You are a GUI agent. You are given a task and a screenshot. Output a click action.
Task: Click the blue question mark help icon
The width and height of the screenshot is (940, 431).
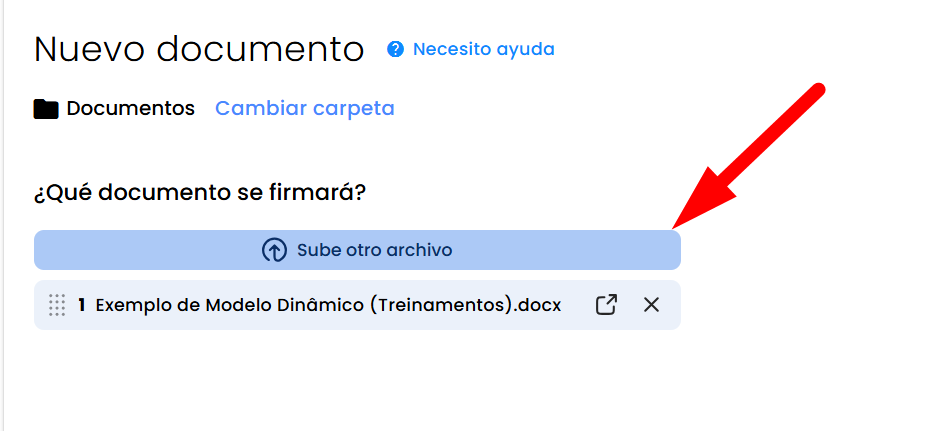(x=395, y=49)
